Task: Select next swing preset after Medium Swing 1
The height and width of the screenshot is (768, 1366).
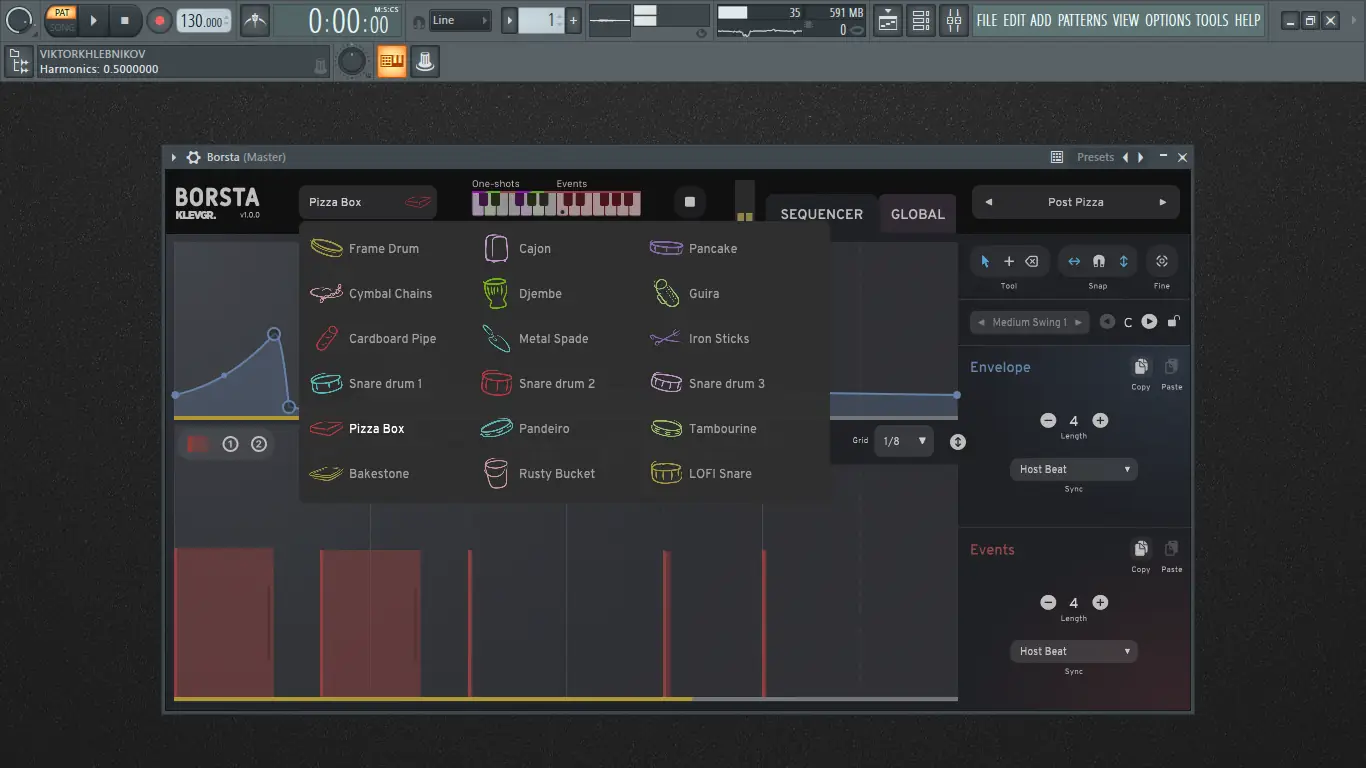Action: [1079, 322]
